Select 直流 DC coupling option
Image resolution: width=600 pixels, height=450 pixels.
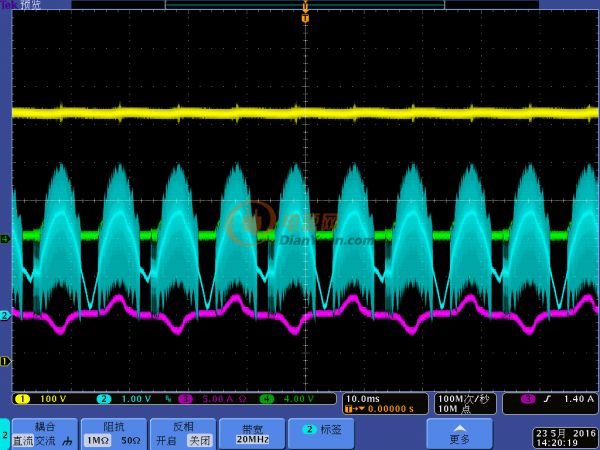pyautogui.click(x=23, y=441)
